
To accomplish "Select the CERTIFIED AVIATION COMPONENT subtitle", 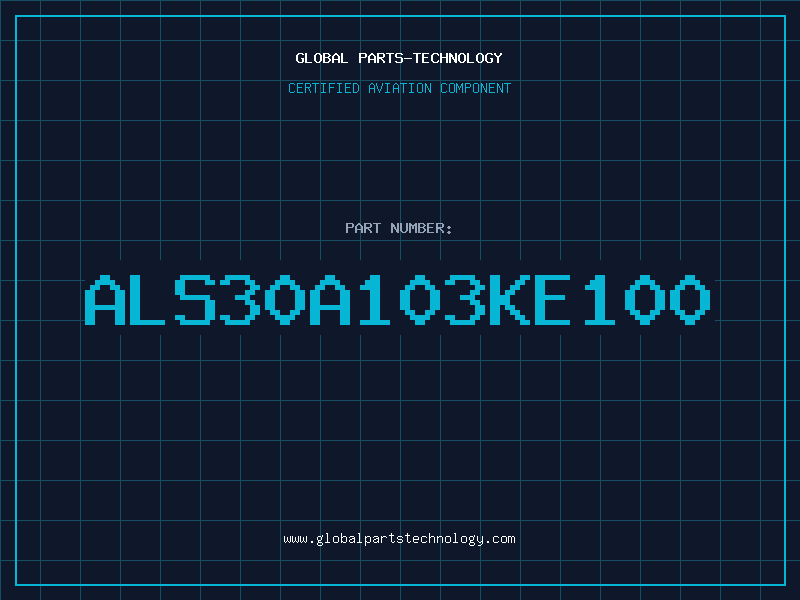I will tap(399, 88).
